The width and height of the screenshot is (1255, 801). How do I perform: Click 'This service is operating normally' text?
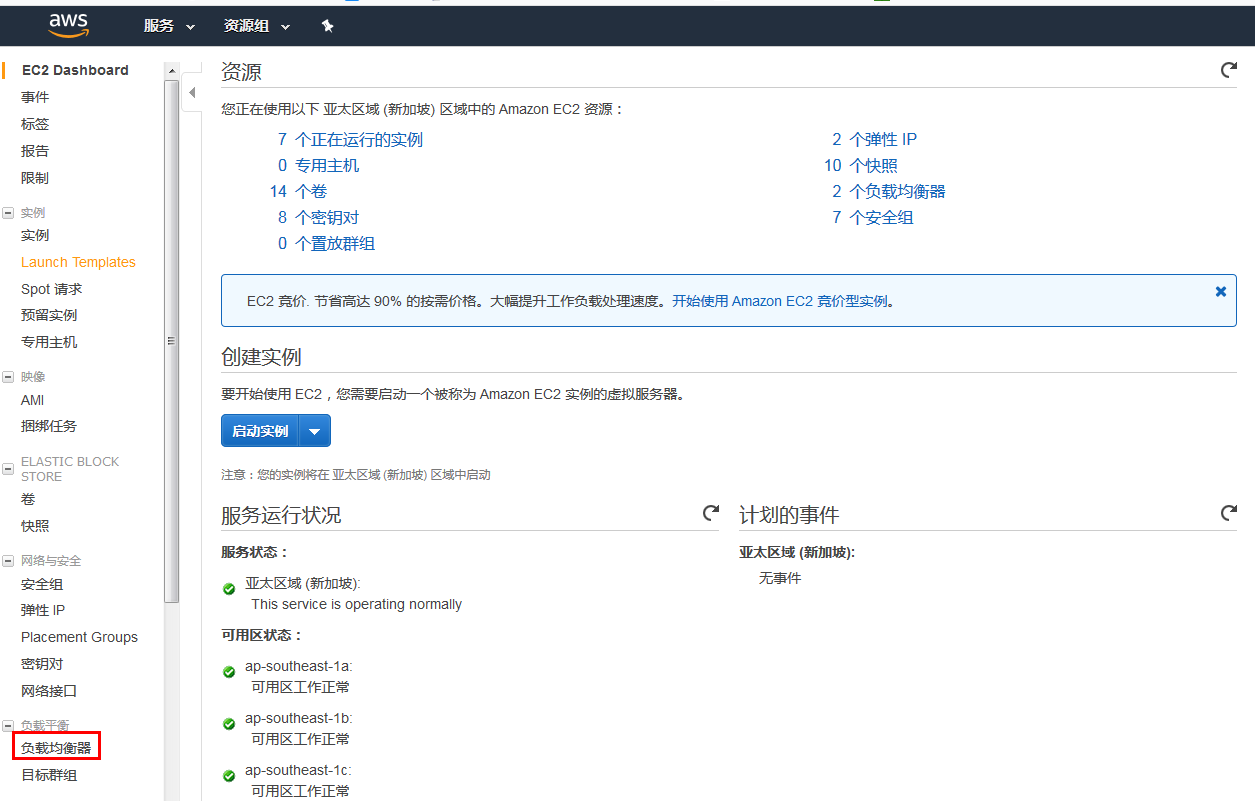tap(357, 604)
